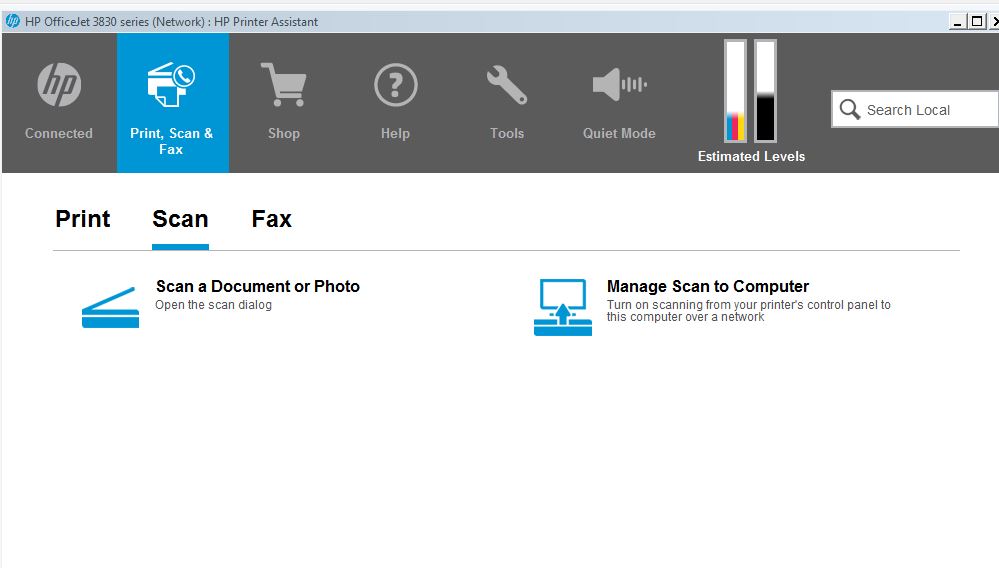999x568 pixels.
Task: Click the Estimated Levels label
Action: [751, 157]
